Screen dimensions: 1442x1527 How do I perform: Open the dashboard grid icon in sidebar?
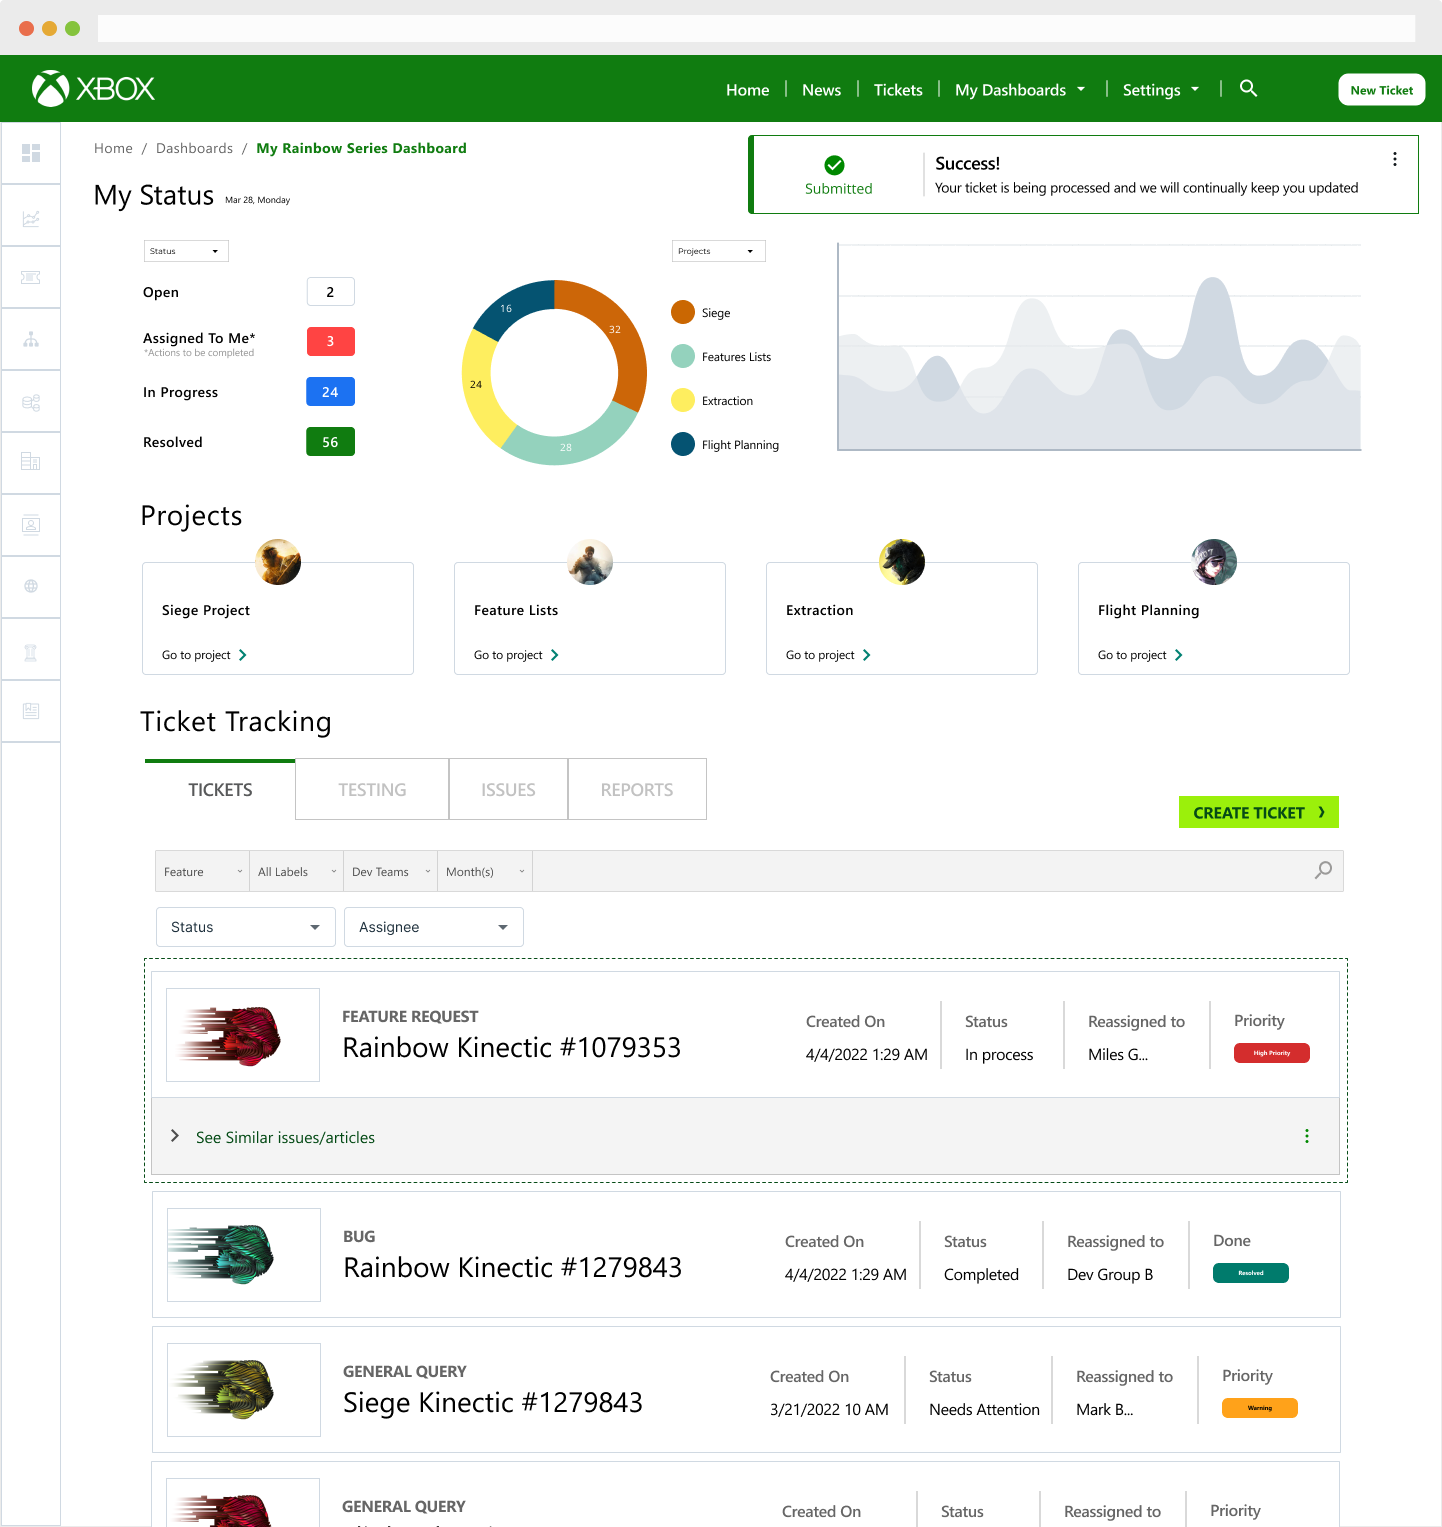[x=31, y=153]
